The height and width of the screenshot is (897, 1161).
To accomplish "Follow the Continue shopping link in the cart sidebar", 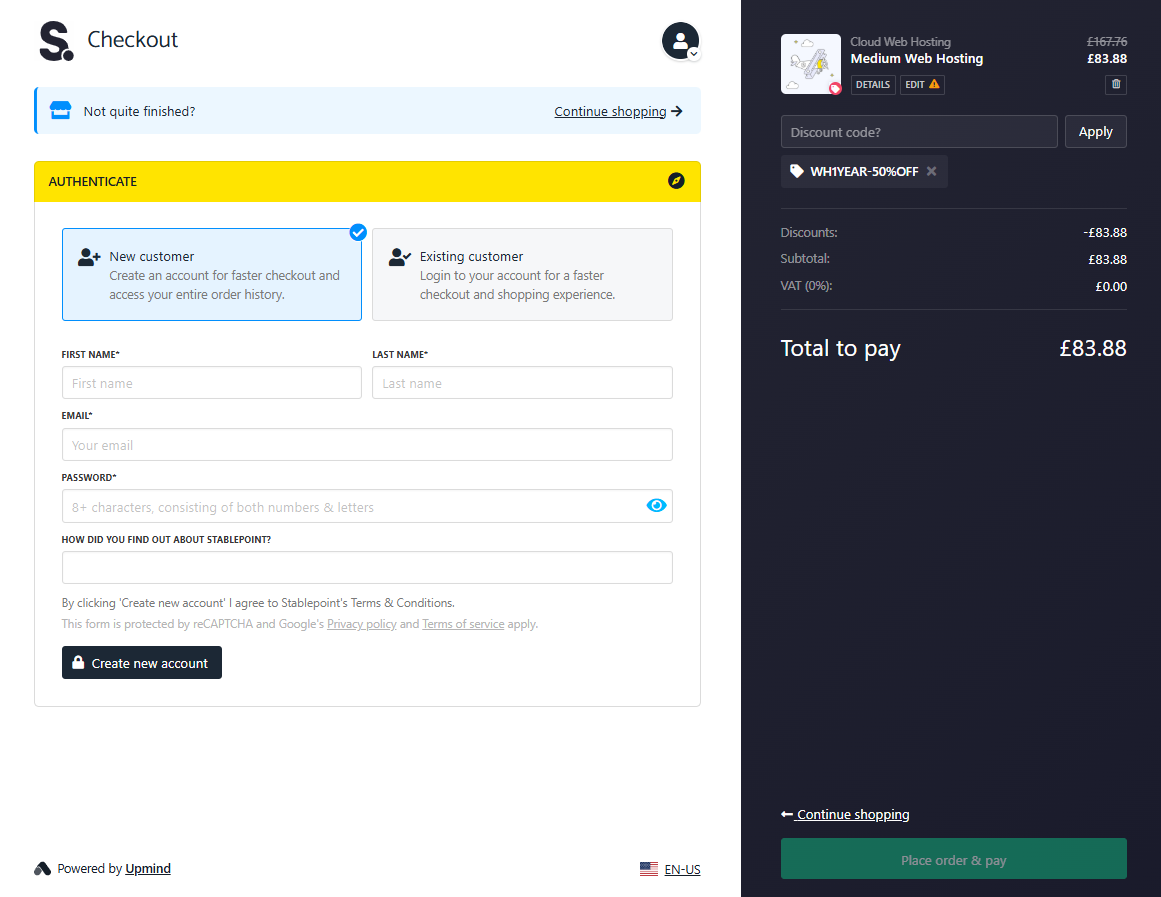I will click(x=853, y=814).
